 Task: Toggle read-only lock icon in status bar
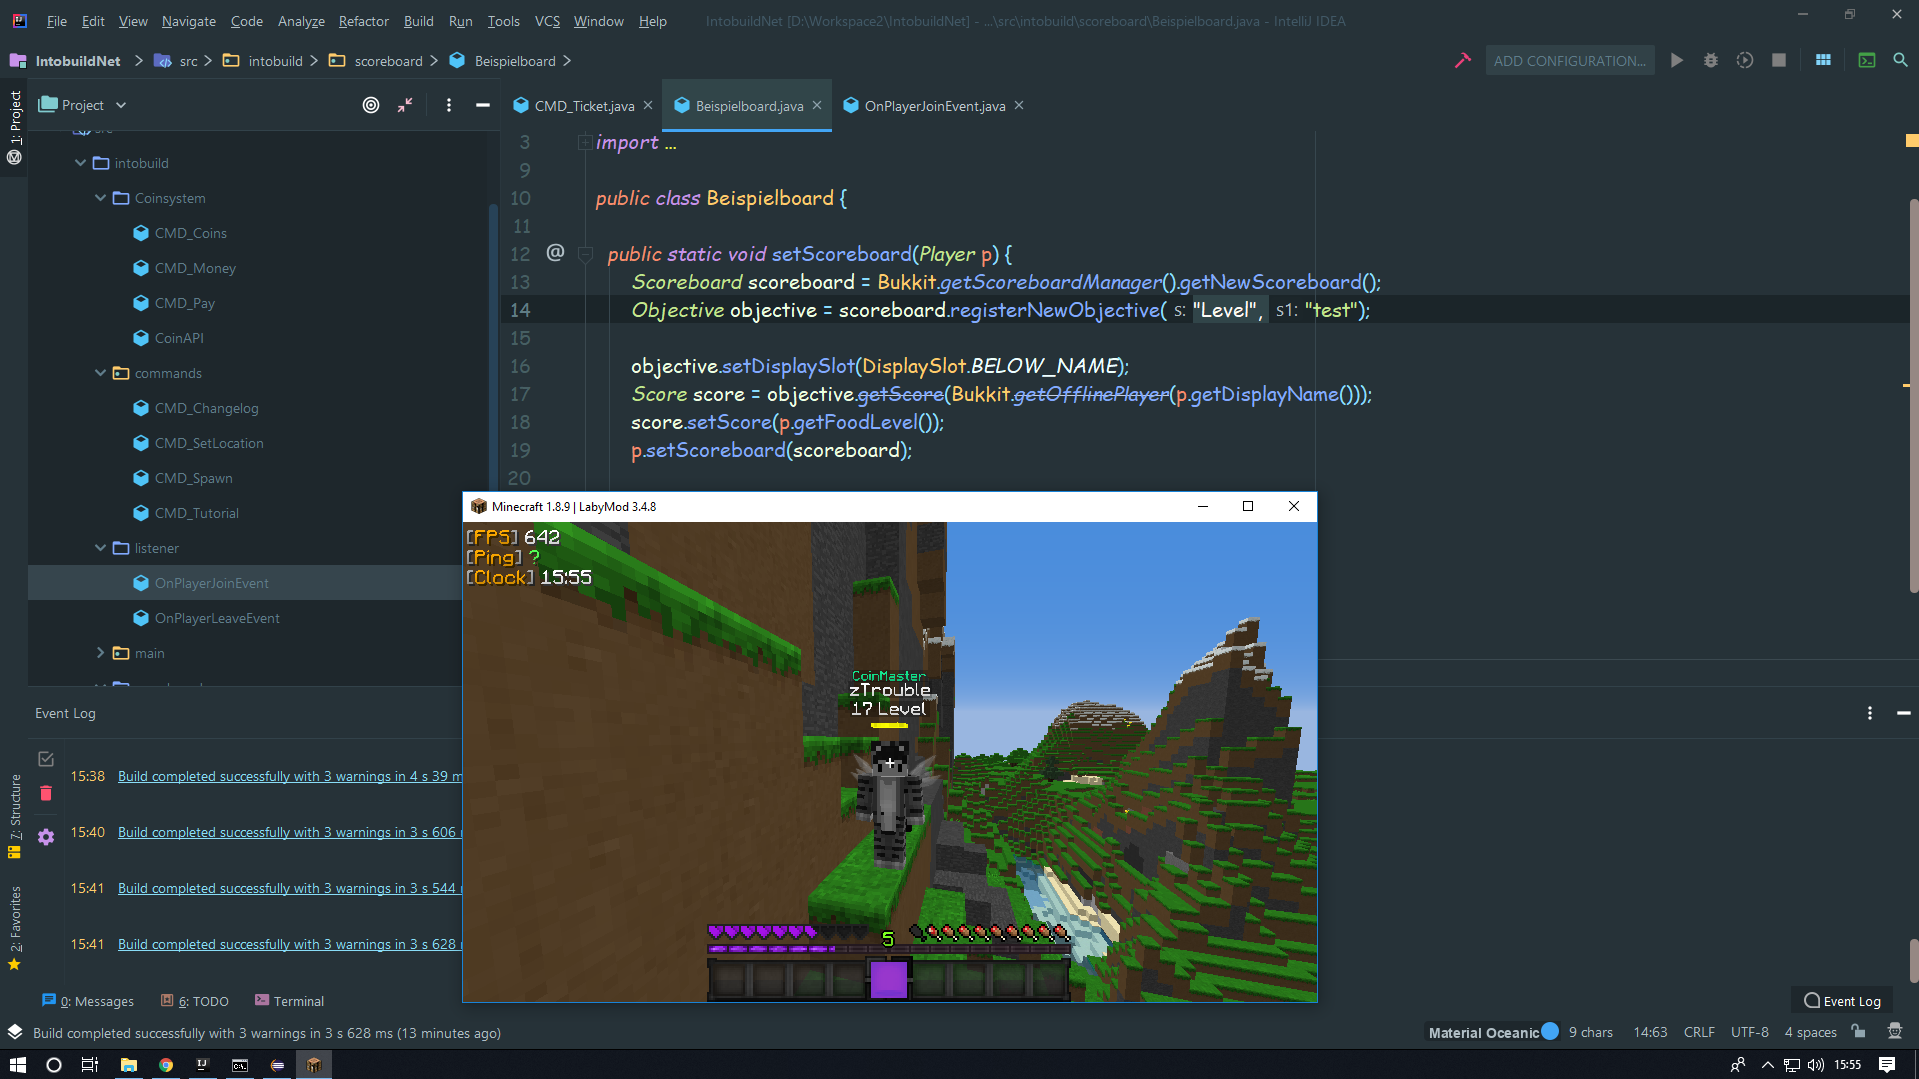pos(1858,1032)
